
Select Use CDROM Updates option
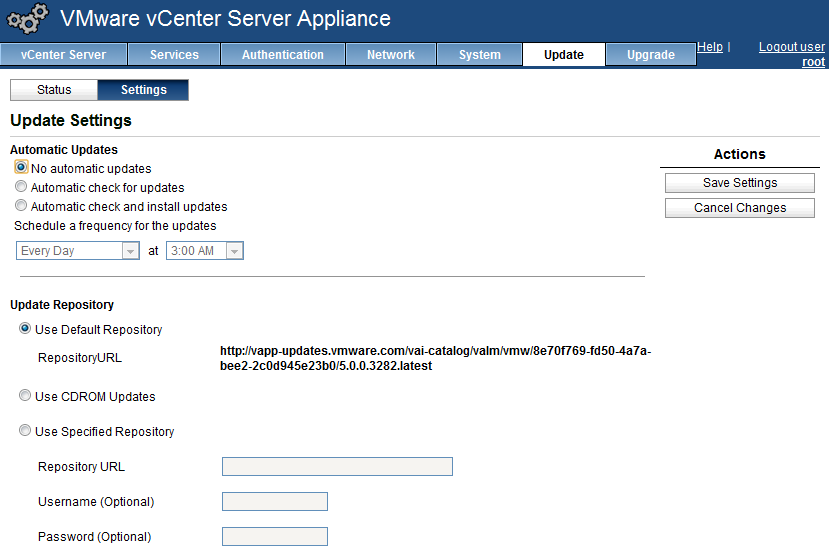(x=25, y=396)
